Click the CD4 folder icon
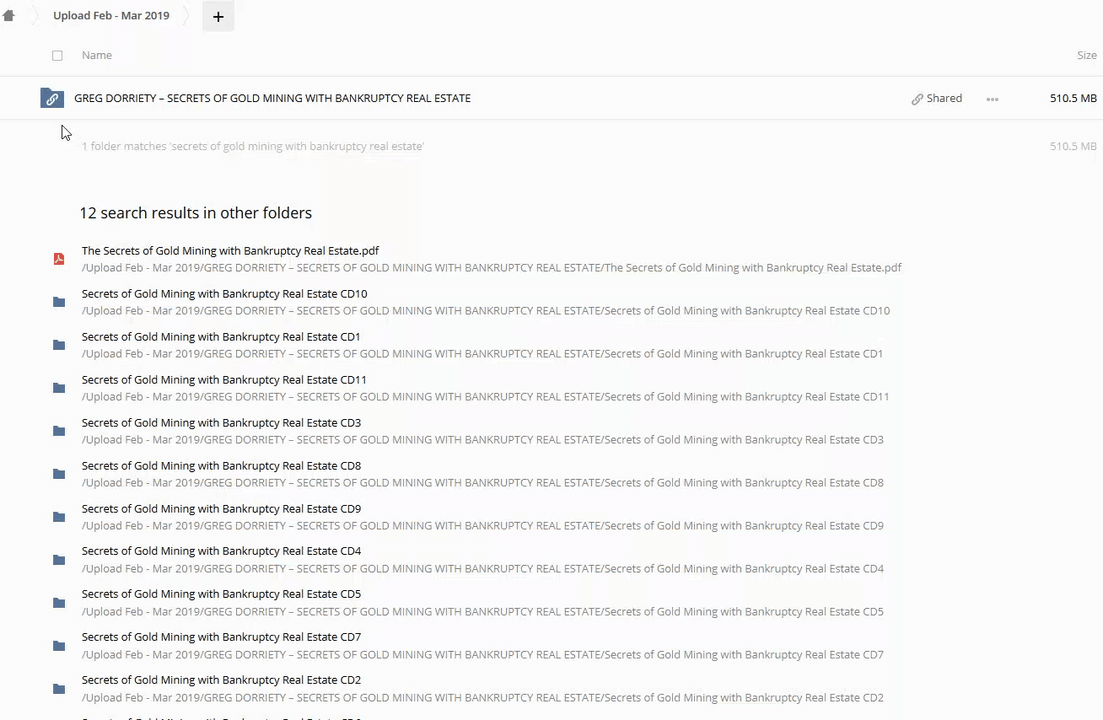Screen dimensions: 1103x720 coord(59,560)
